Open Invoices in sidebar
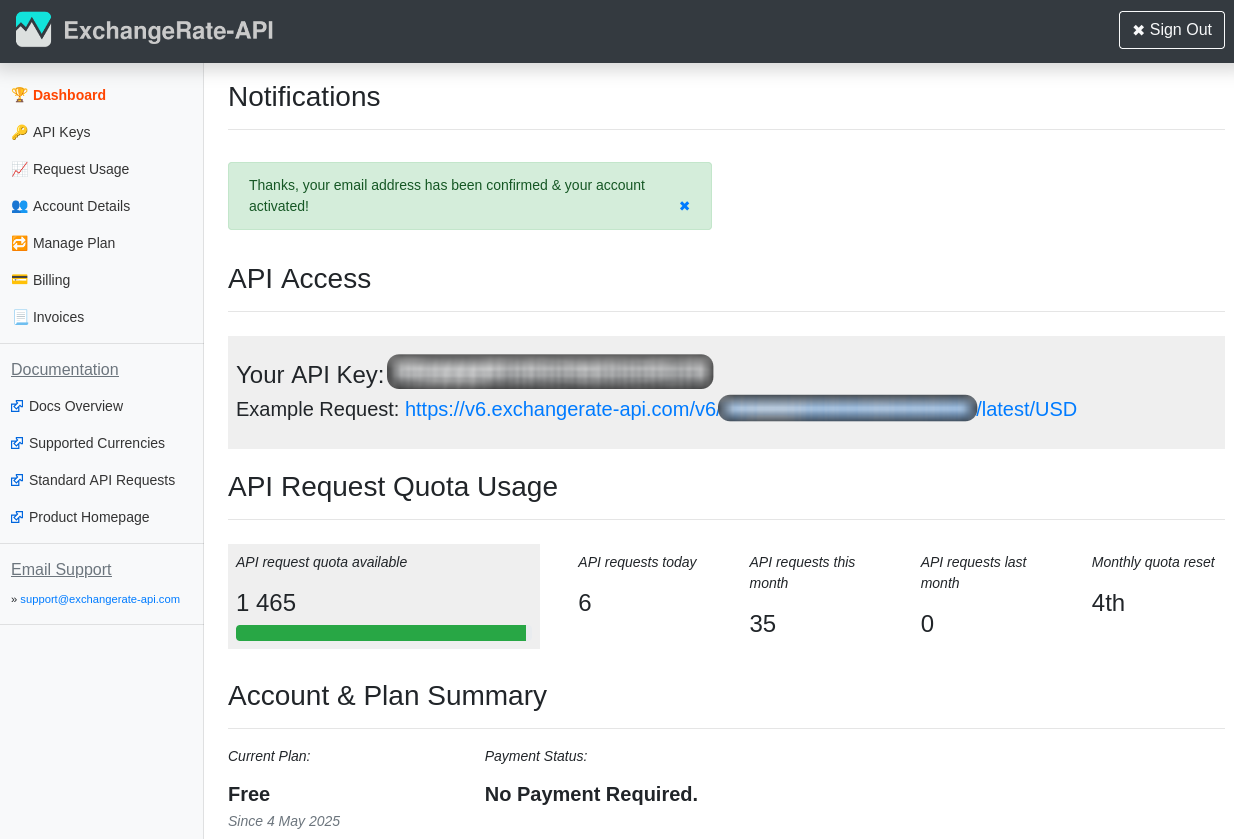 coord(58,317)
